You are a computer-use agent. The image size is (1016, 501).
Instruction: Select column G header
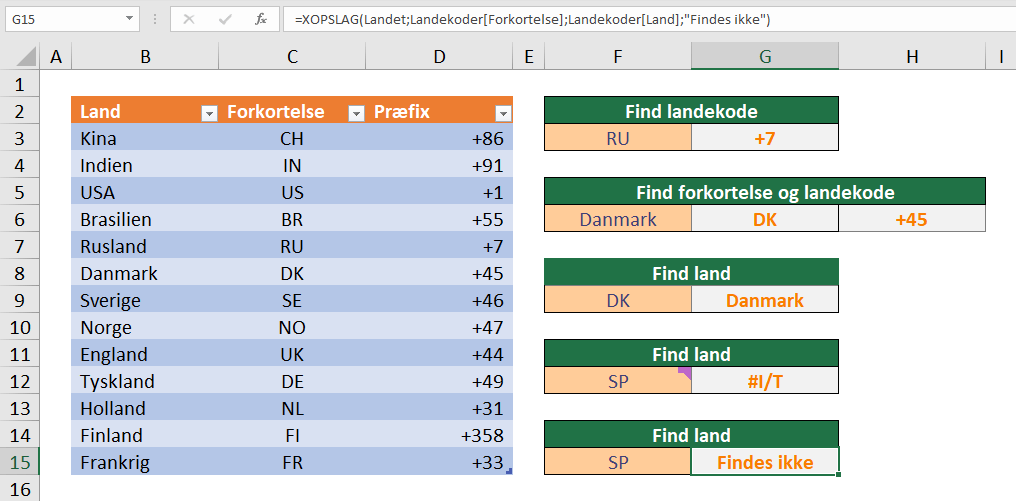765,57
